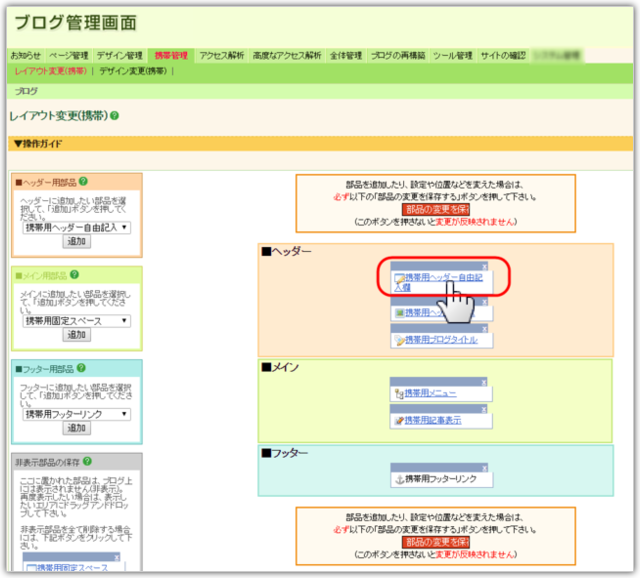Expand the 操作ガイド section
Viewport: 640px width, 578px height.
tap(38, 144)
